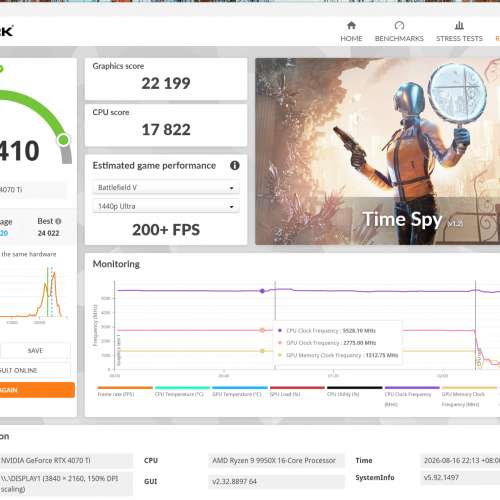The width and height of the screenshot is (500, 500).
Task: Click the GPU Temperature blue legend bar
Action: tap(240, 388)
